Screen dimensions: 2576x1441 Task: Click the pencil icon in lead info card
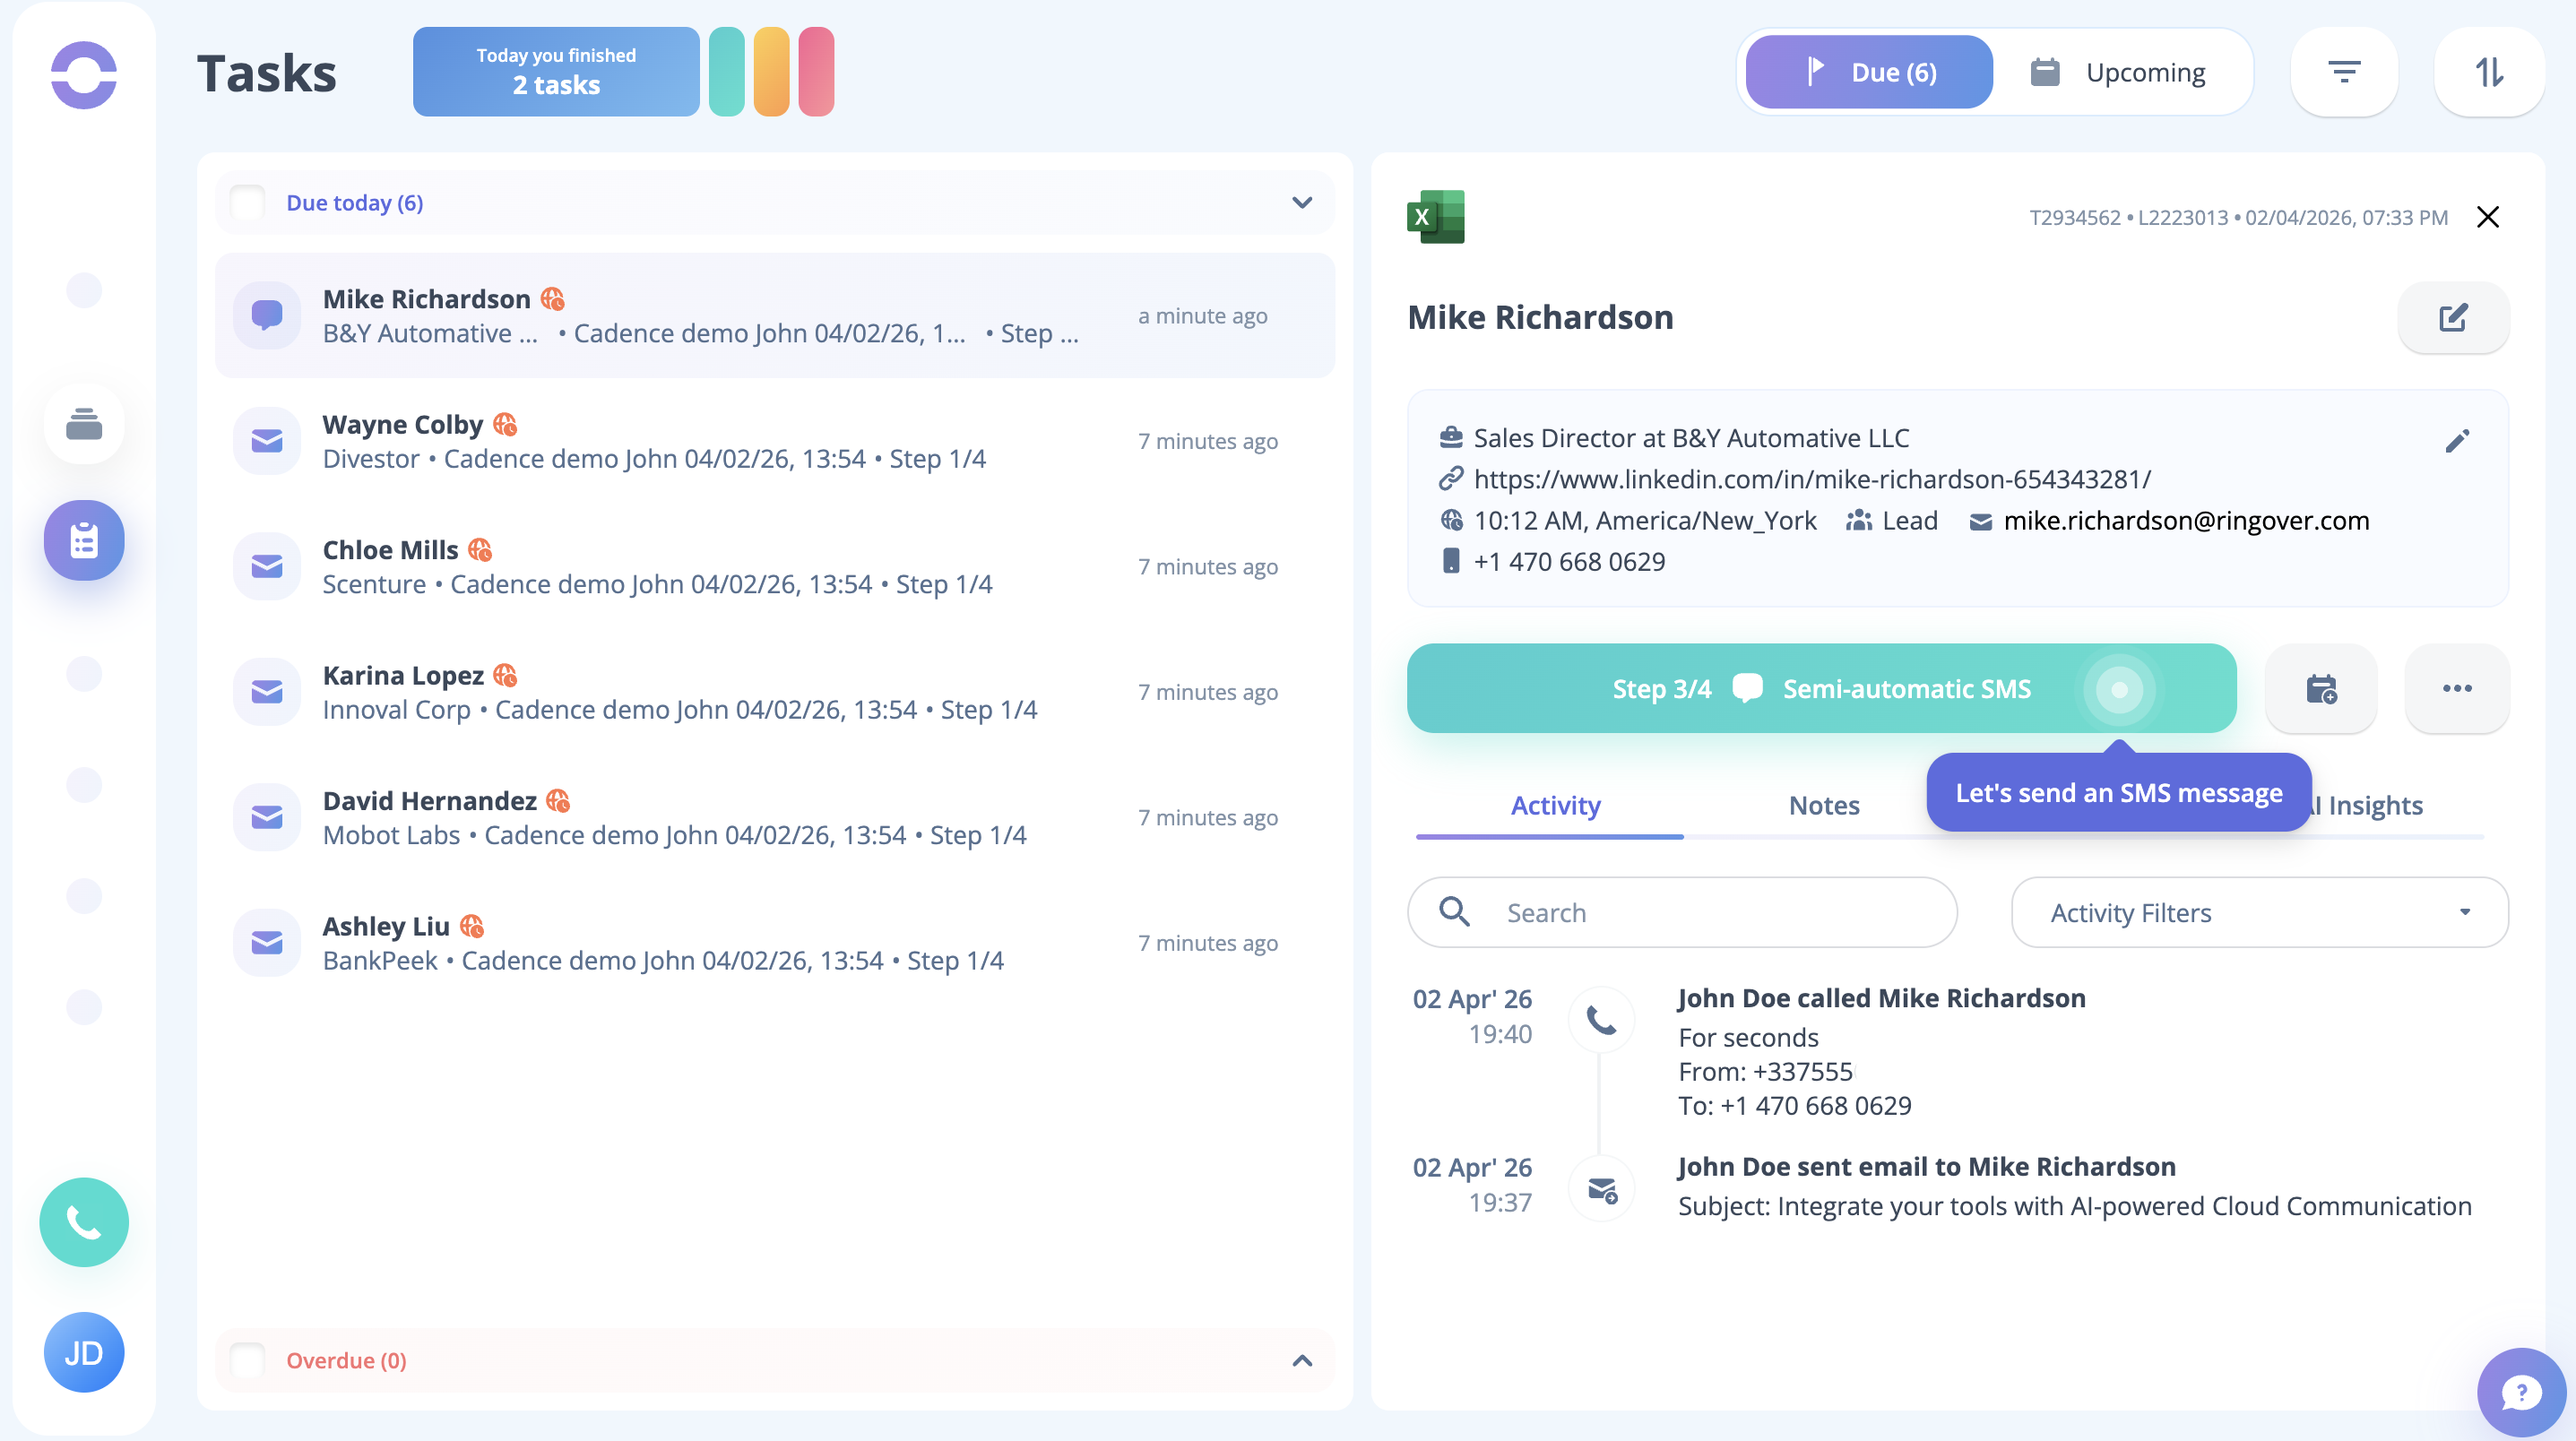pos(2457,441)
